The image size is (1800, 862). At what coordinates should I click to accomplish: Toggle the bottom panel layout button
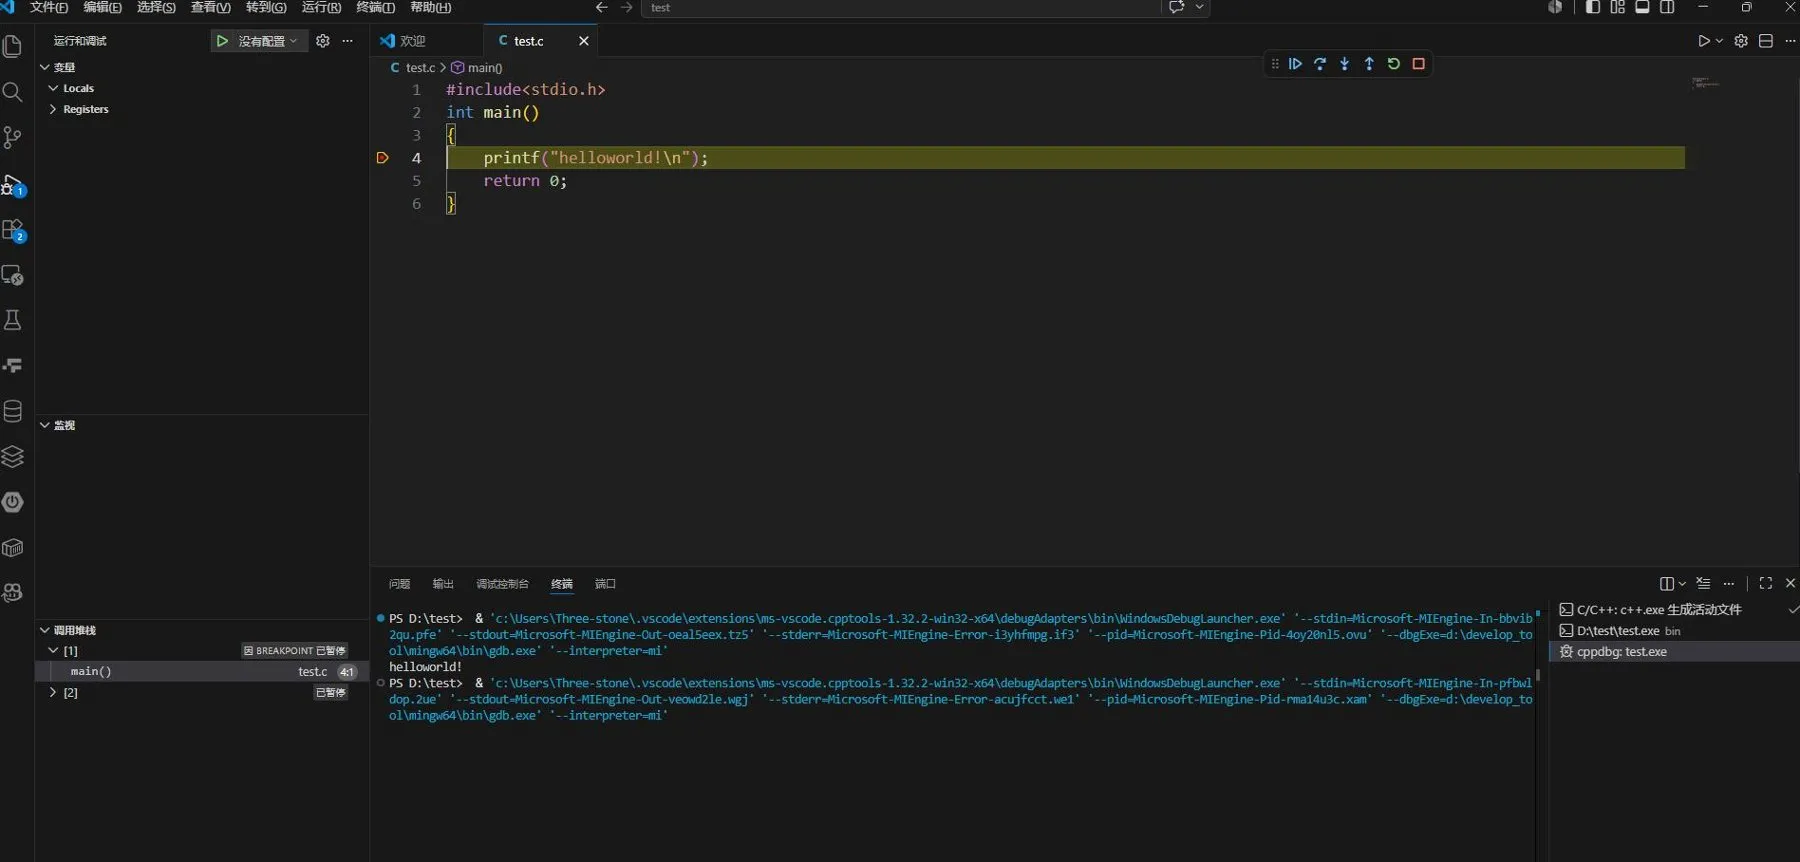(x=1642, y=7)
